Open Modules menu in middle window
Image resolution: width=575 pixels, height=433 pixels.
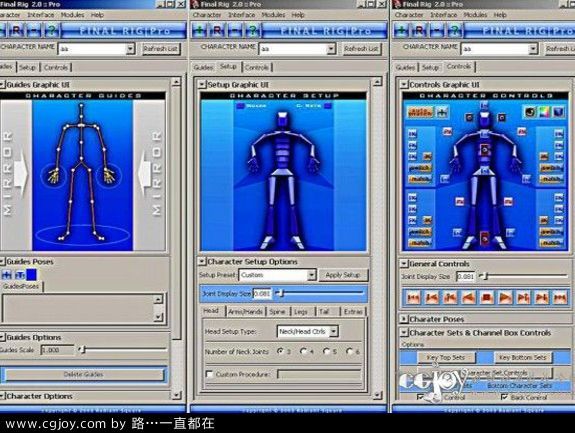click(x=273, y=15)
